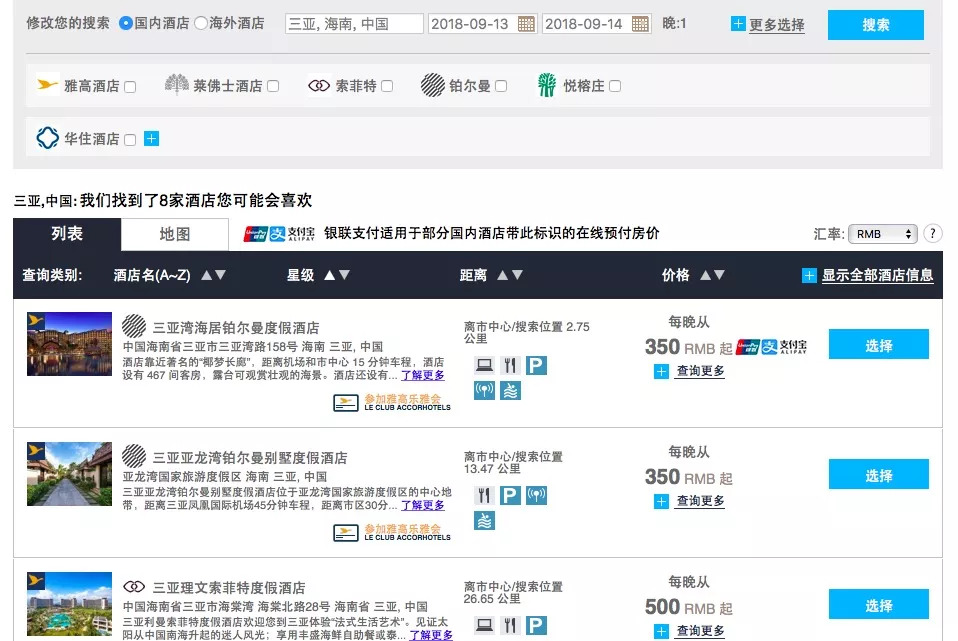This screenshot has width=958, height=641.
Task: Sort price ascending arrow
Action: pos(706,275)
